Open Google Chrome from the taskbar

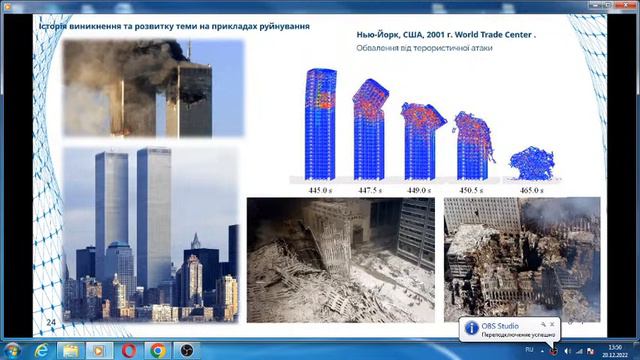point(158,351)
